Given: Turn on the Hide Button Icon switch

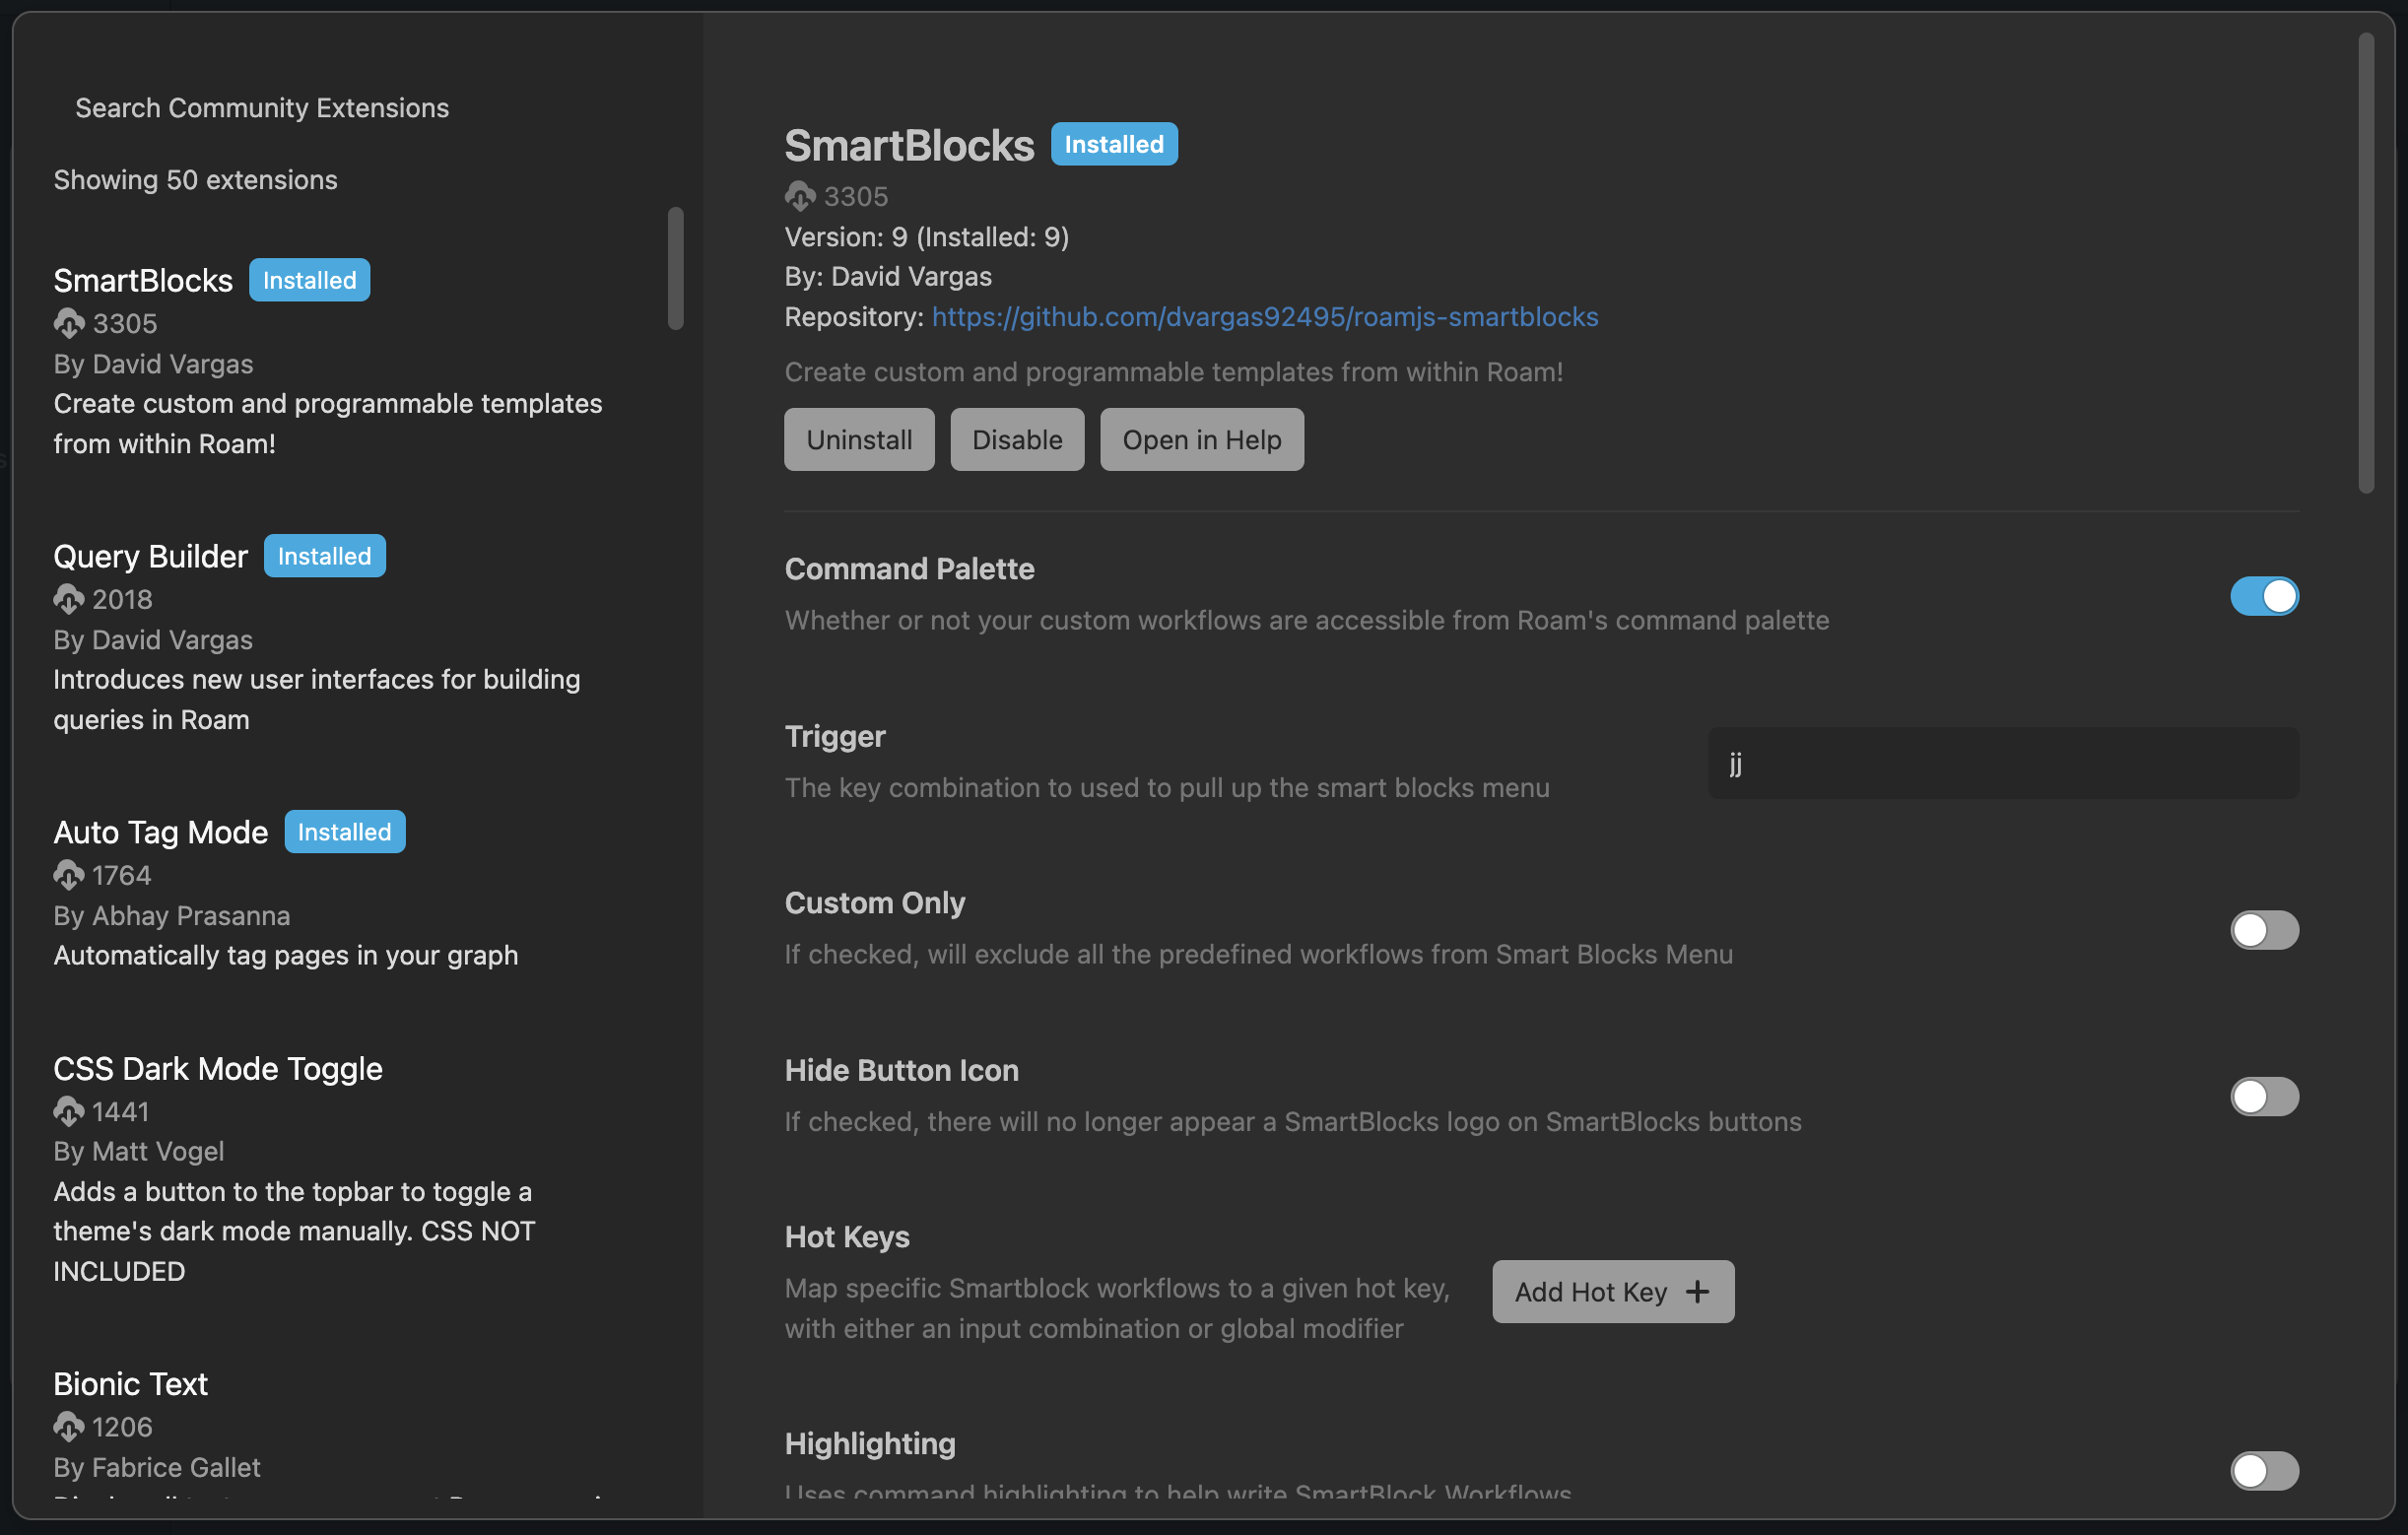Looking at the screenshot, I should (2264, 1097).
